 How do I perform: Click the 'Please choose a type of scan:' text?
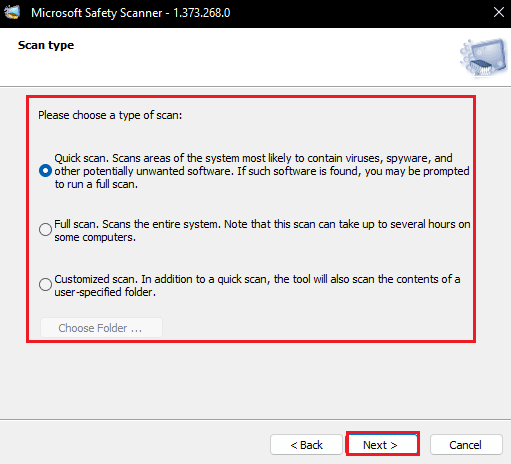[x=110, y=115]
